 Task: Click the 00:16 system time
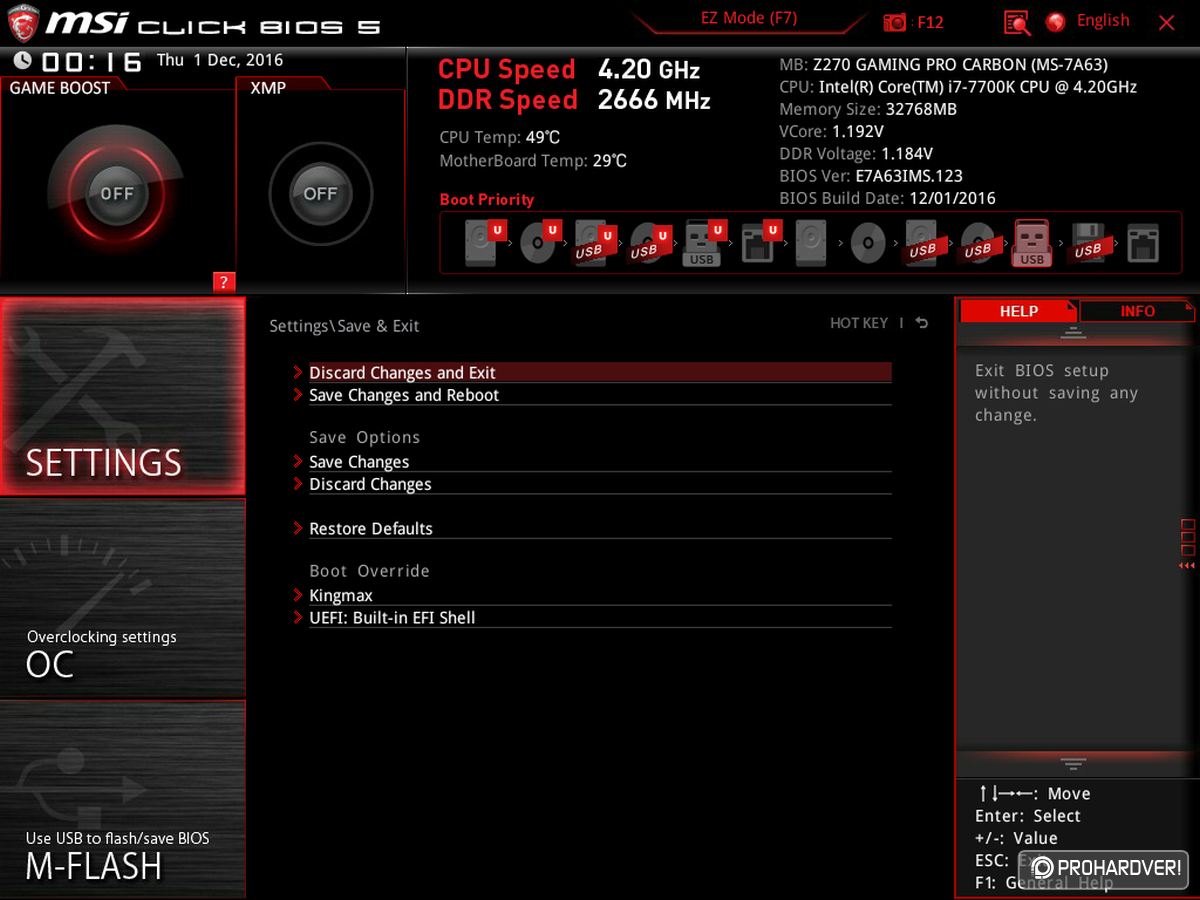point(91,62)
